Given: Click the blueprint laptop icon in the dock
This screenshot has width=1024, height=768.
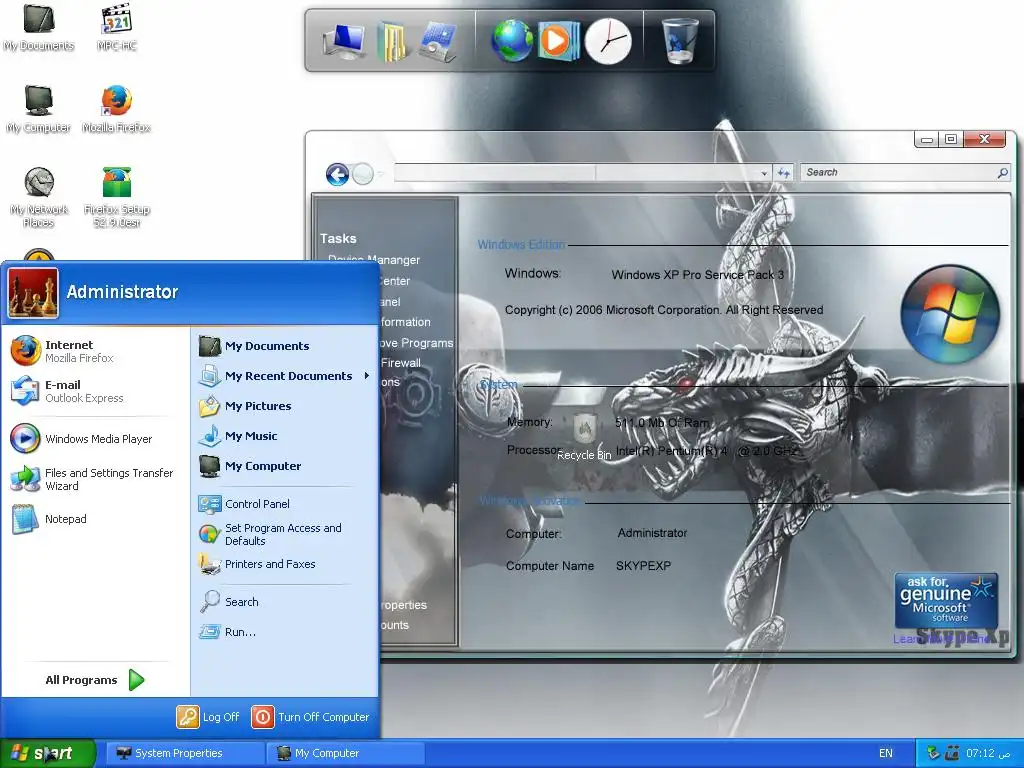Looking at the screenshot, I should point(437,40).
